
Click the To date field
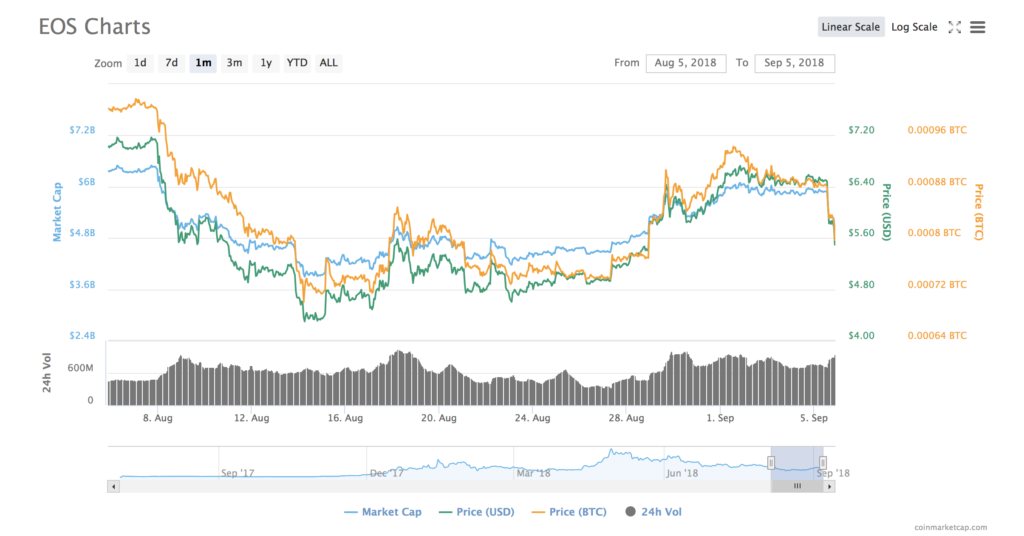tap(795, 63)
